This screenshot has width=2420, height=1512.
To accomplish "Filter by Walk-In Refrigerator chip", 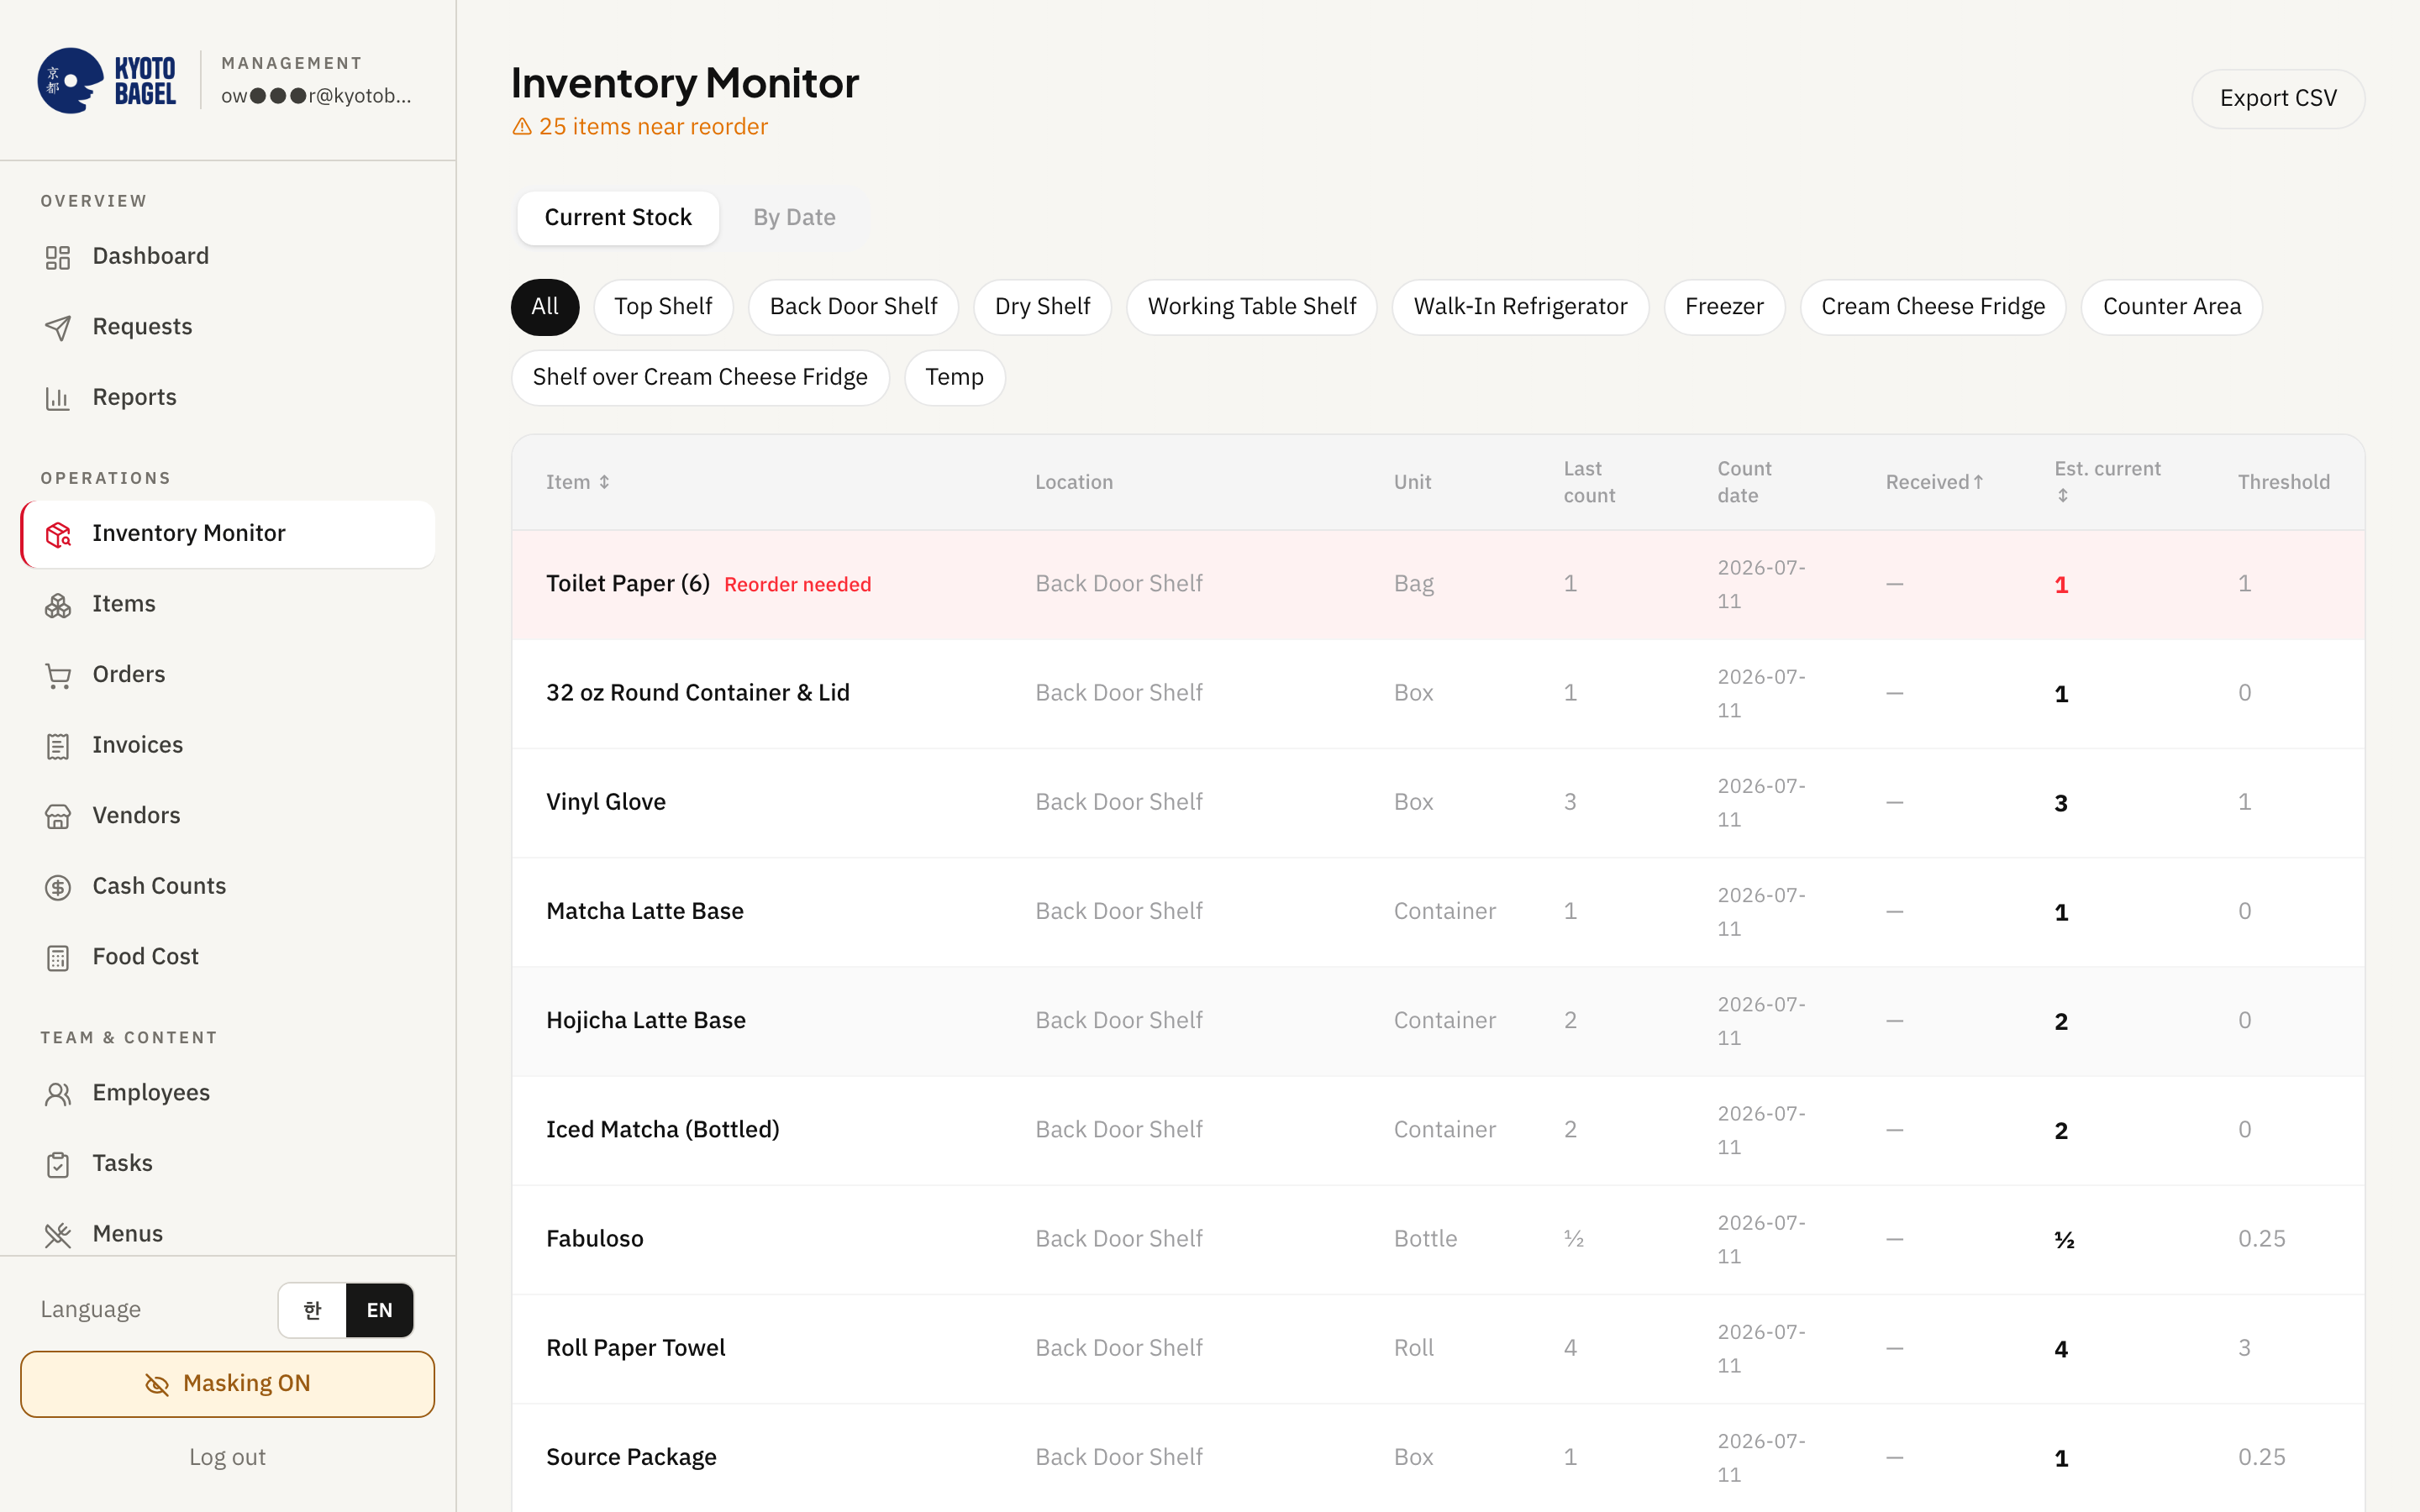I will [x=1520, y=307].
